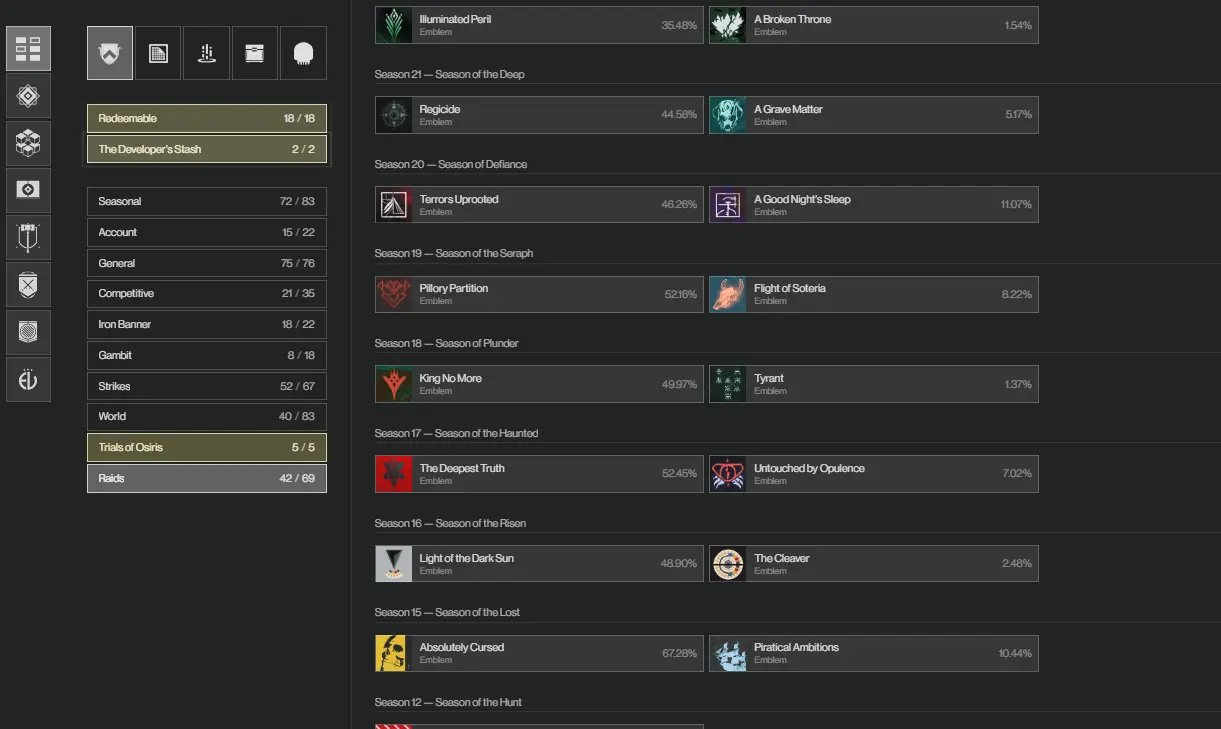Click the Tyrant emblem icon
The width and height of the screenshot is (1221, 729).
point(728,384)
